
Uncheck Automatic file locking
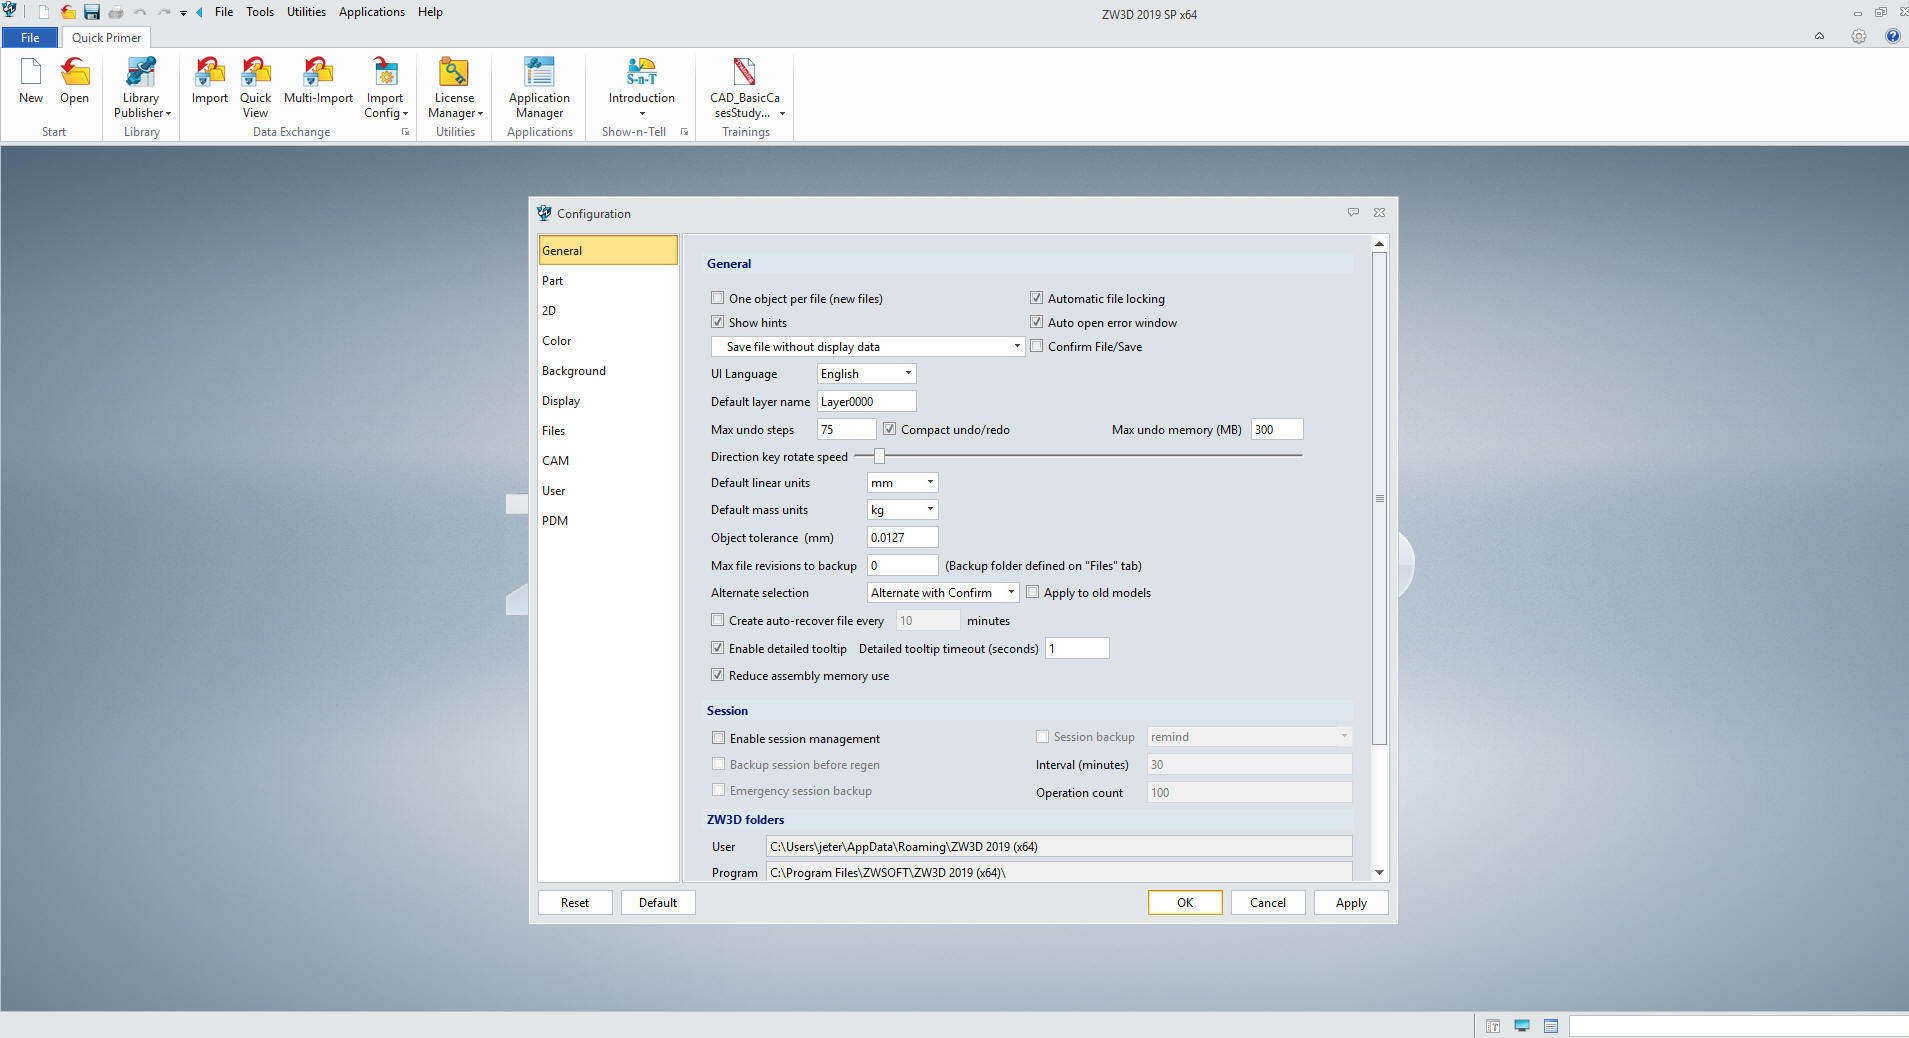pyautogui.click(x=1036, y=298)
